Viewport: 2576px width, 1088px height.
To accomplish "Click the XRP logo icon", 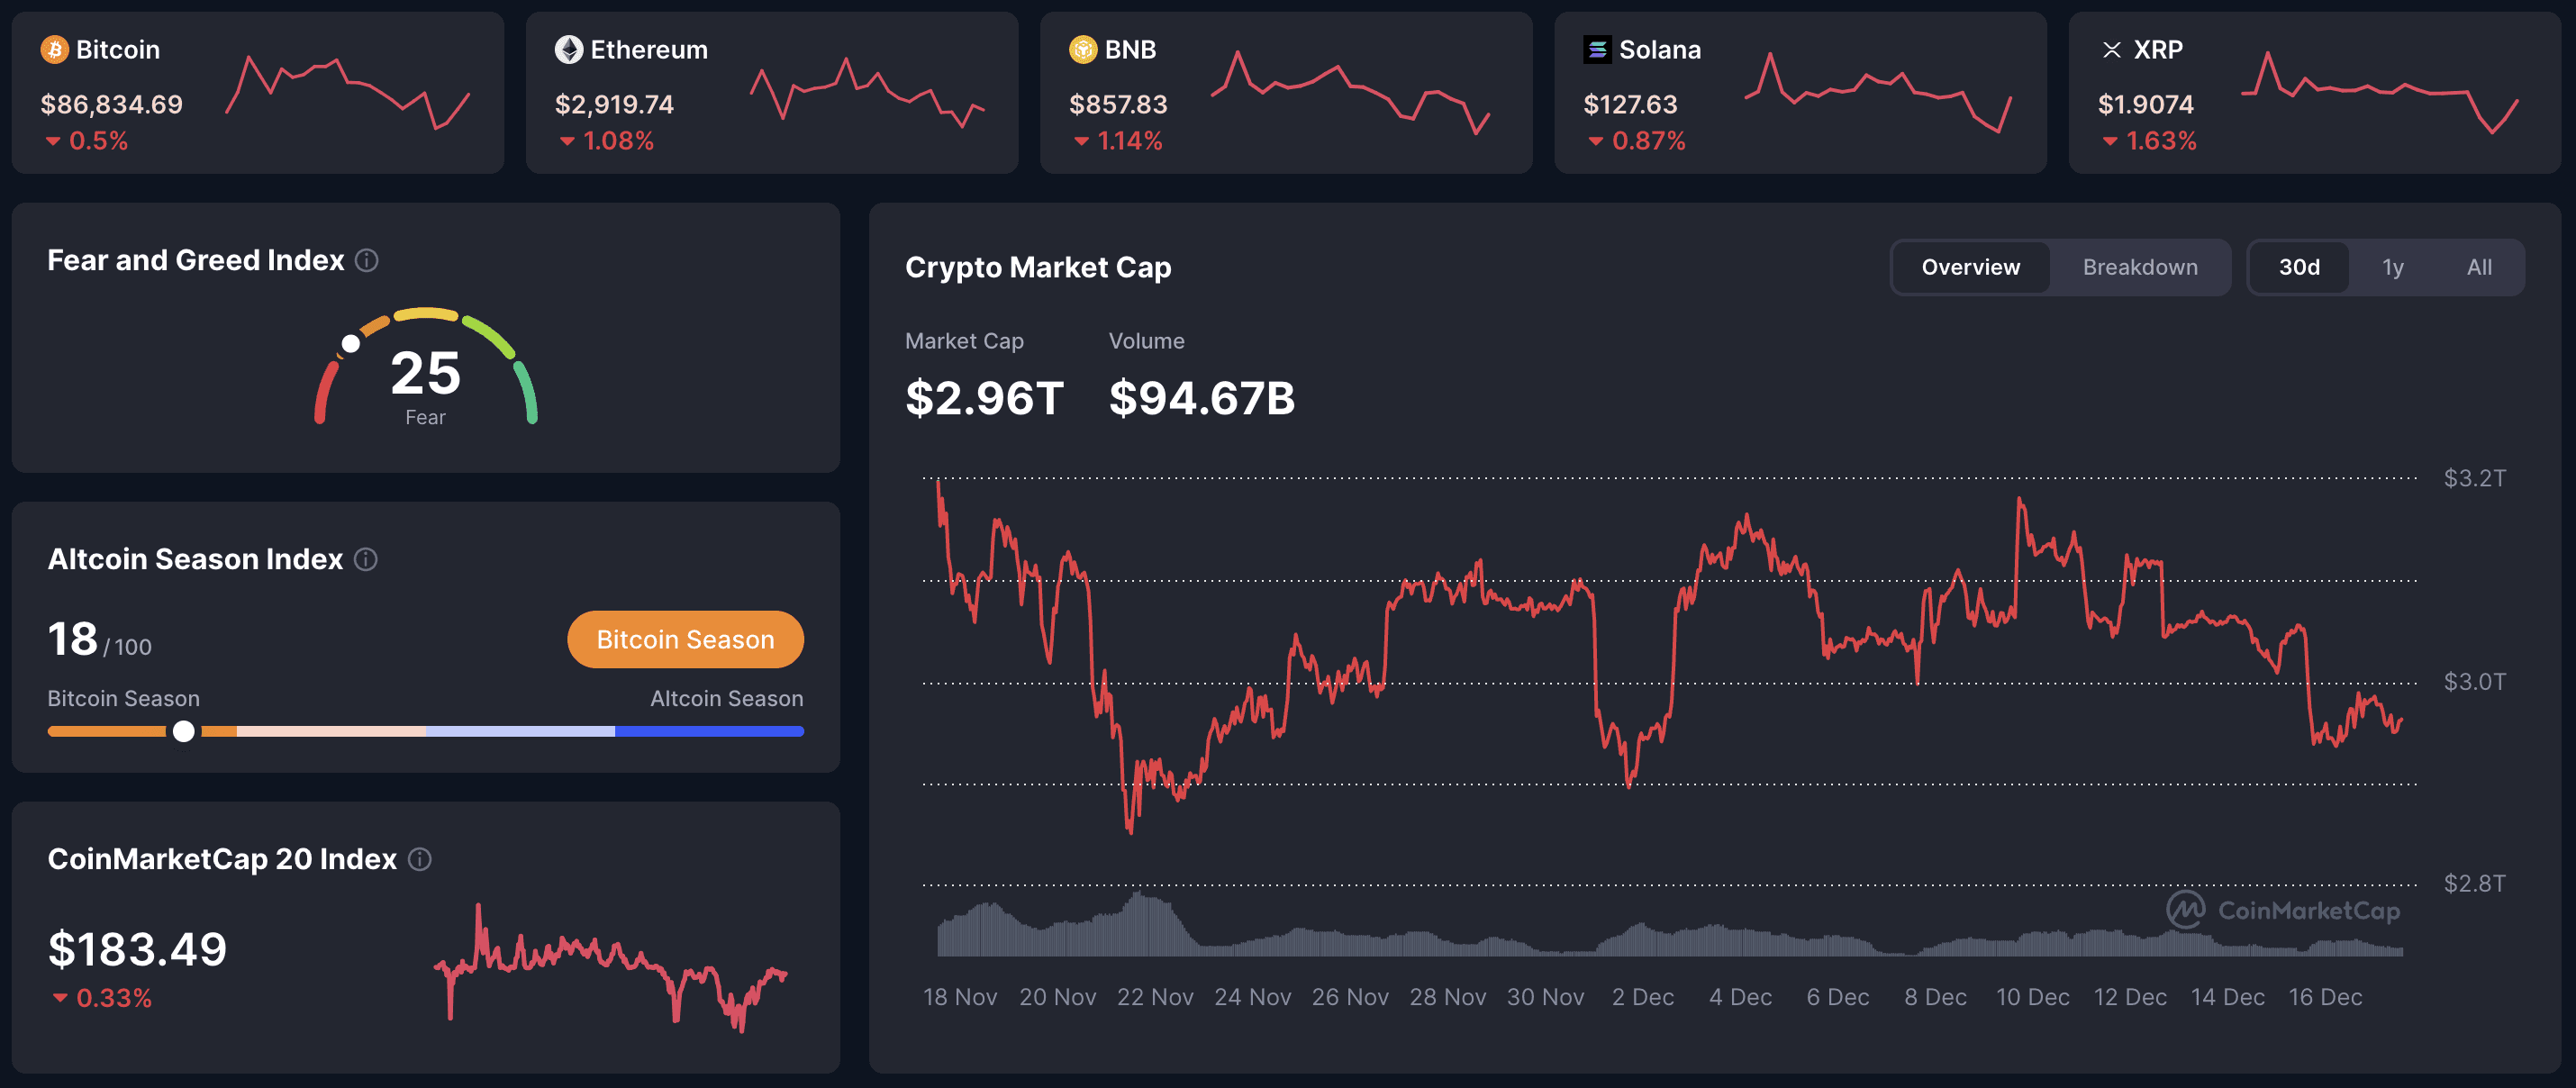I will (x=2112, y=49).
